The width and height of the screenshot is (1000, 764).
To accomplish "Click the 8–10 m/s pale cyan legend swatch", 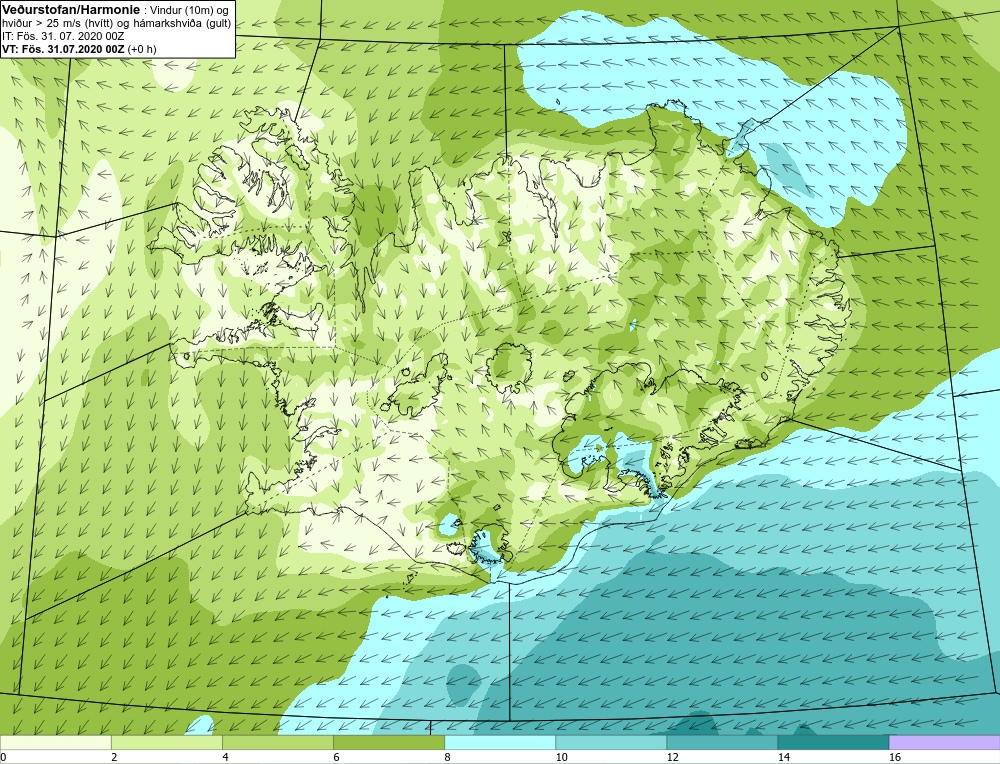I will pyautogui.click(x=499, y=742).
